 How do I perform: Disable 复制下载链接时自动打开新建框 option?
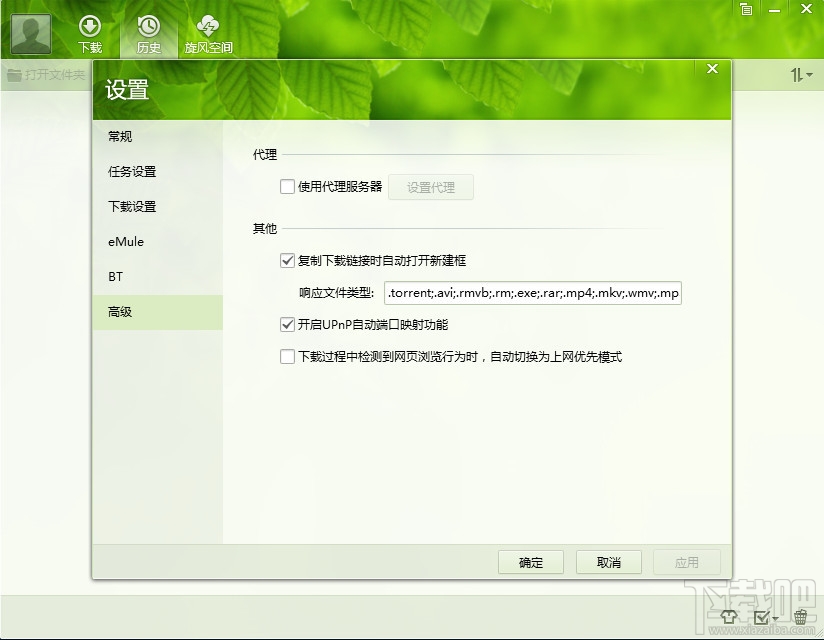[286, 260]
